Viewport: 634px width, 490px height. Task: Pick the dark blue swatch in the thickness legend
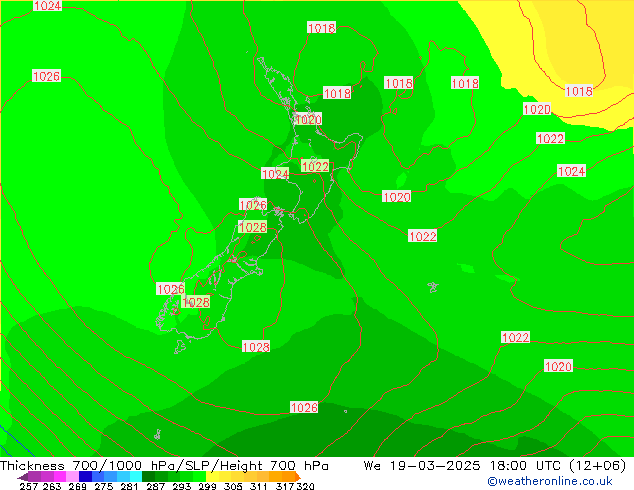coord(85,476)
